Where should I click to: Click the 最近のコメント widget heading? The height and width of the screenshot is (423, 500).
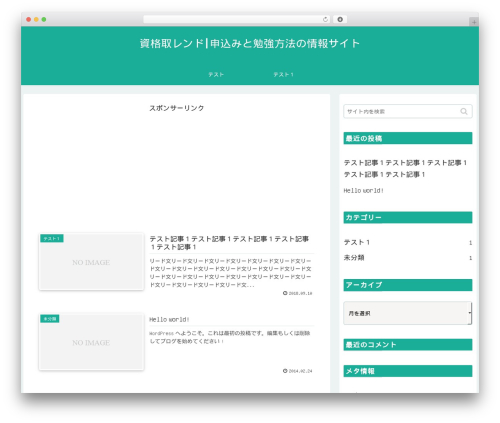coord(408,345)
